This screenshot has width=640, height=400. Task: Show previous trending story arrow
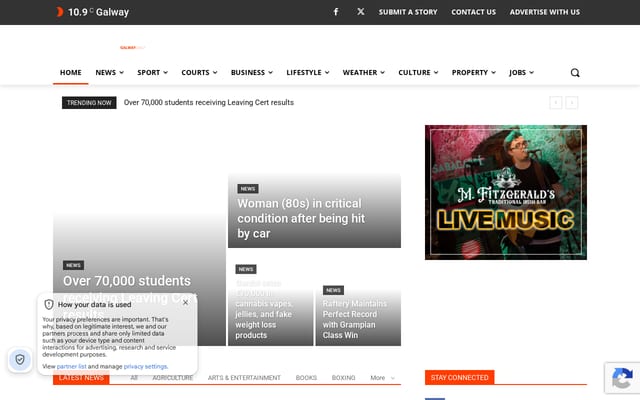(556, 102)
